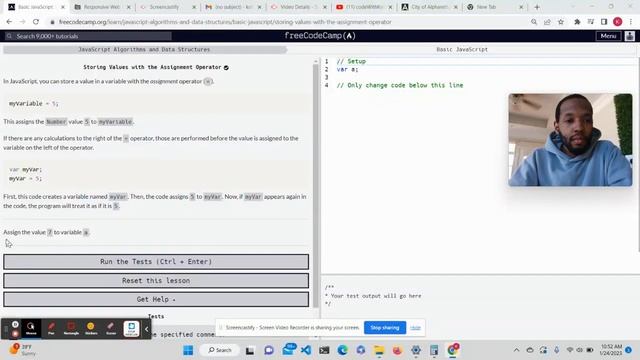This screenshot has height=360, width=640.
Task: Open the Basic JavaScript breadcrumb
Action: coord(462,49)
